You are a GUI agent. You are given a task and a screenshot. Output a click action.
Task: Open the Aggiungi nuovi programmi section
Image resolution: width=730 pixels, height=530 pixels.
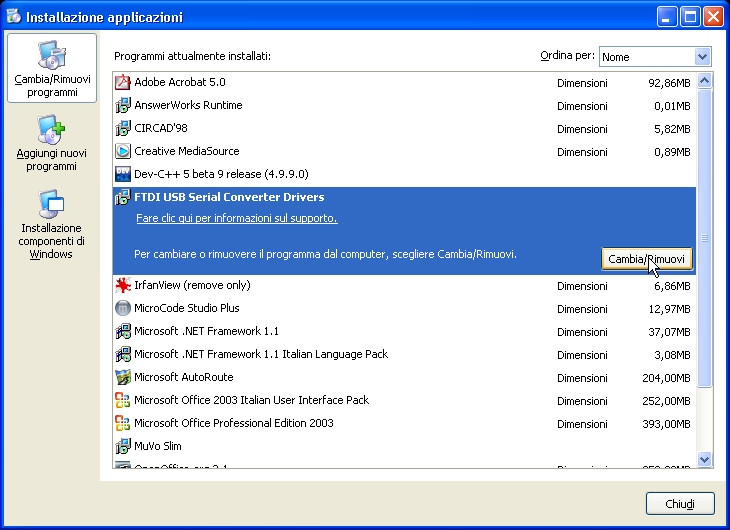click(51, 143)
